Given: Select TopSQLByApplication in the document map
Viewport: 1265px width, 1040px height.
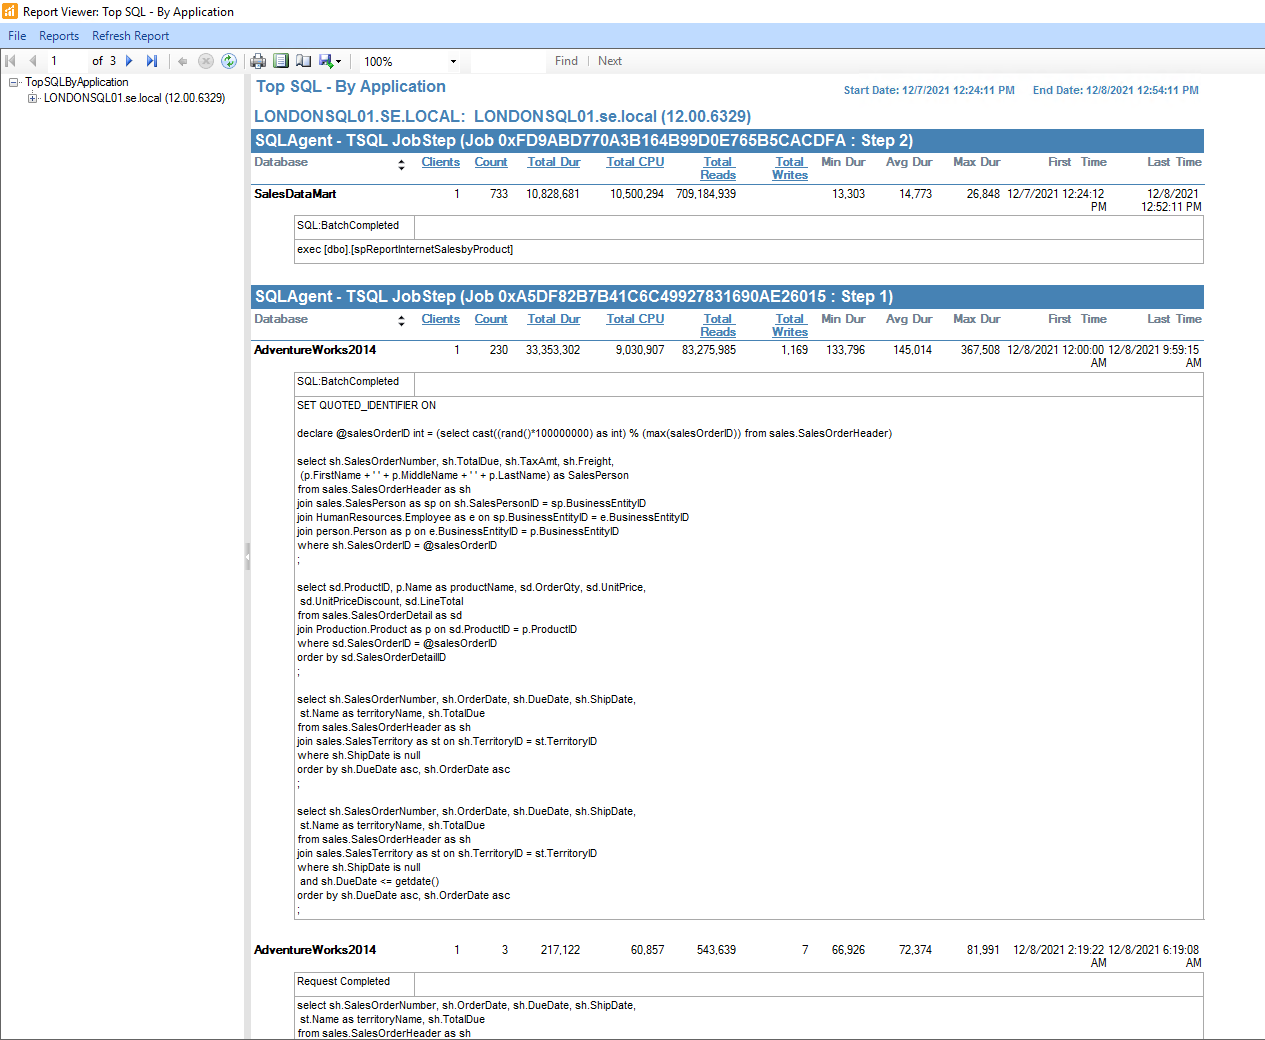Looking at the screenshot, I should [77, 82].
